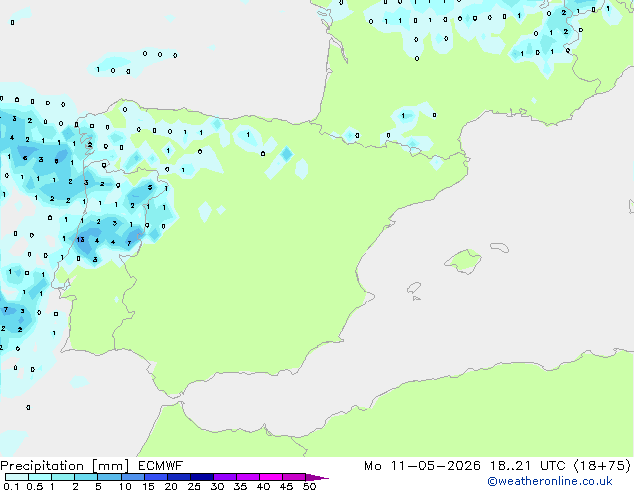Image resolution: width=634 pixels, height=490 pixels.
Task: Click the 0.5–1 mm legend color box
Action: pos(40,477)
